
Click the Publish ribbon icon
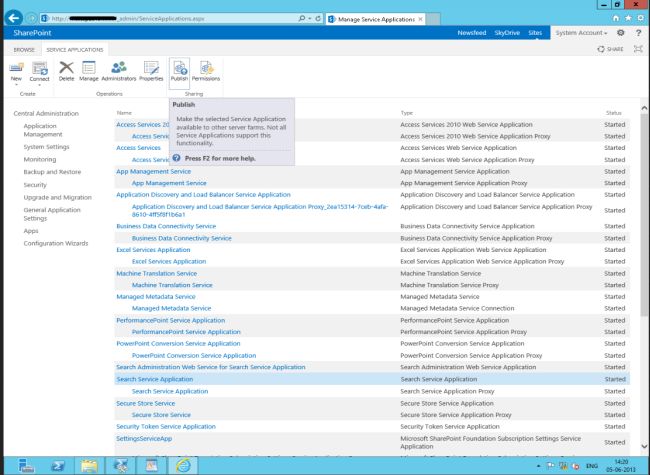pos(180,68)
